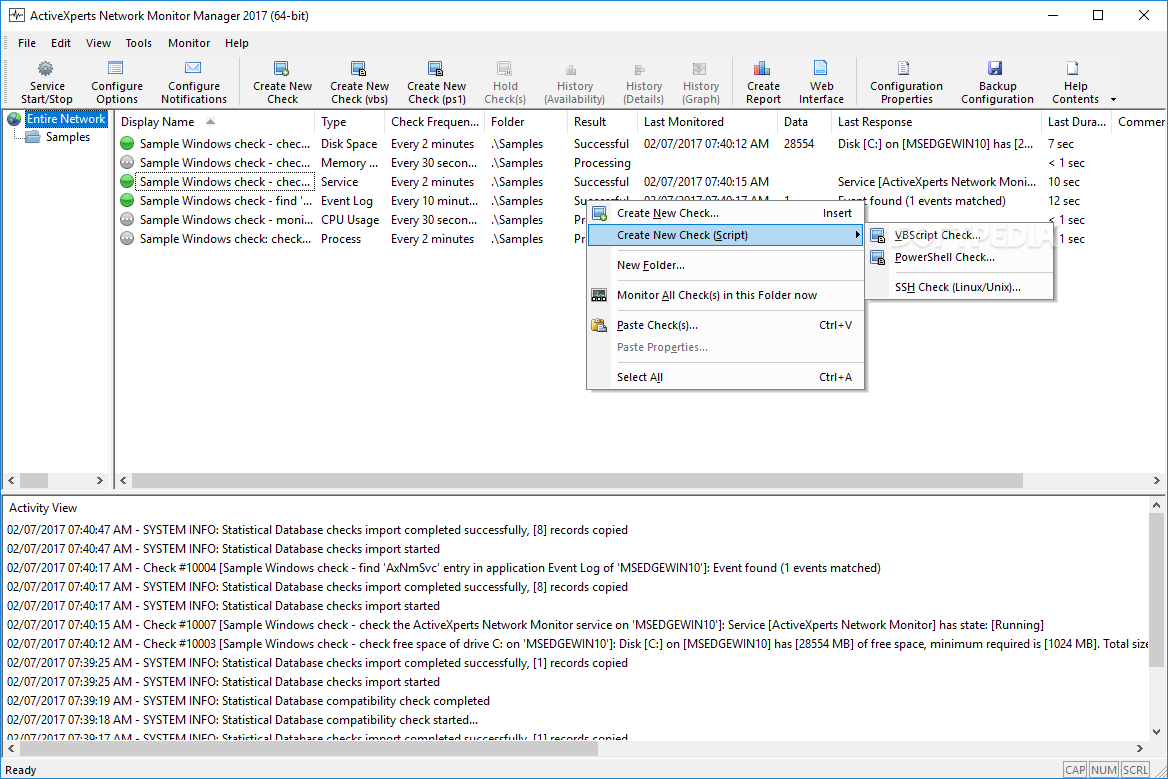This screenshot has height=779, width=1168.
Task: Select Monitor All Check(s) in this Folder now
Action: pyautogui.click(x=726, y=295)
